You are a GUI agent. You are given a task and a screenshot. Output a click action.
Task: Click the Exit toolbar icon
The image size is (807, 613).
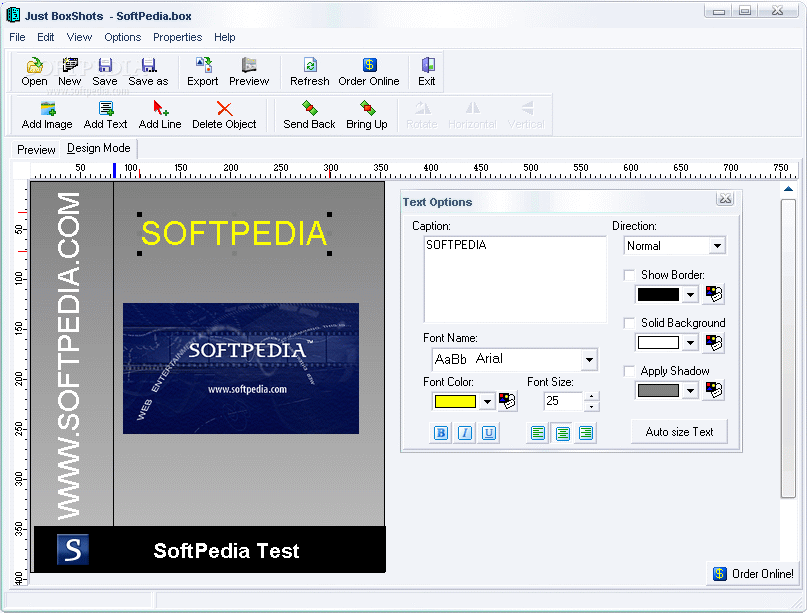point(427,72)
